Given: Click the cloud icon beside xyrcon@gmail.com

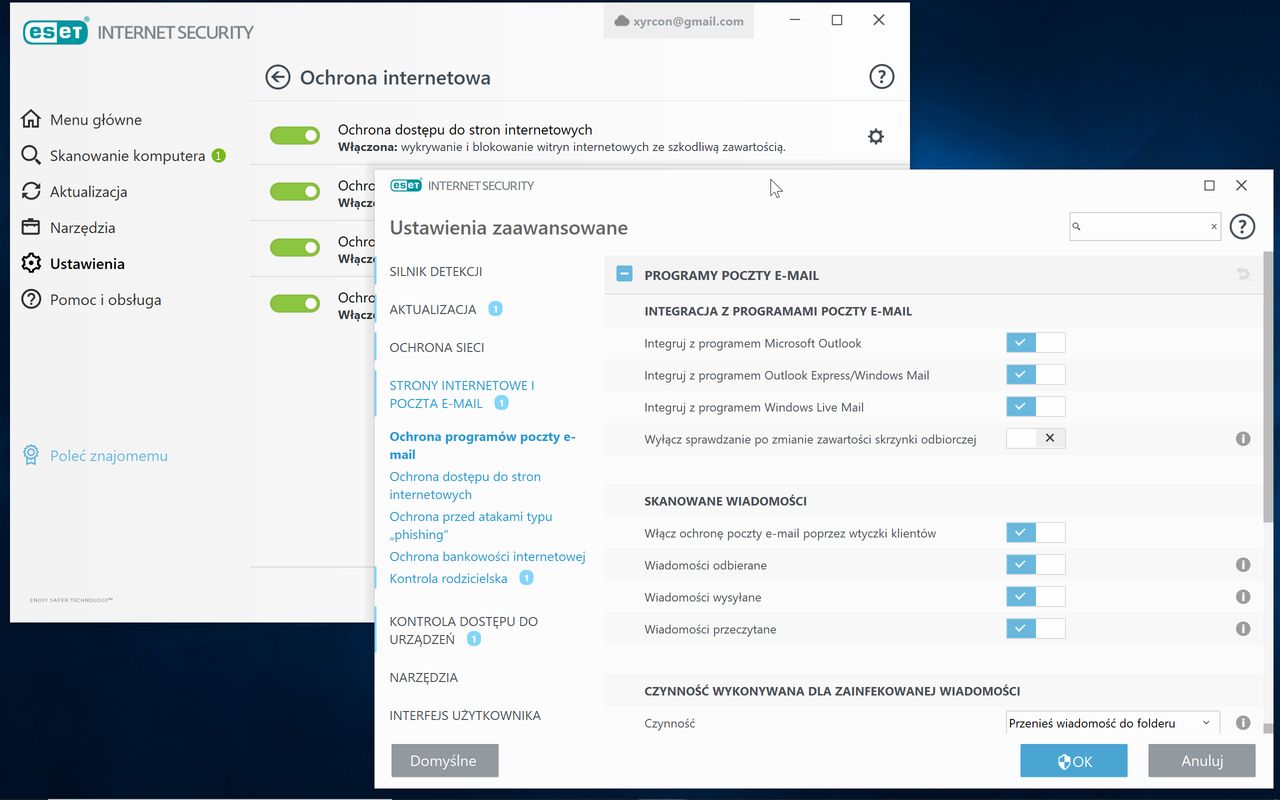Looking at the screenshot, I should 621,21.
